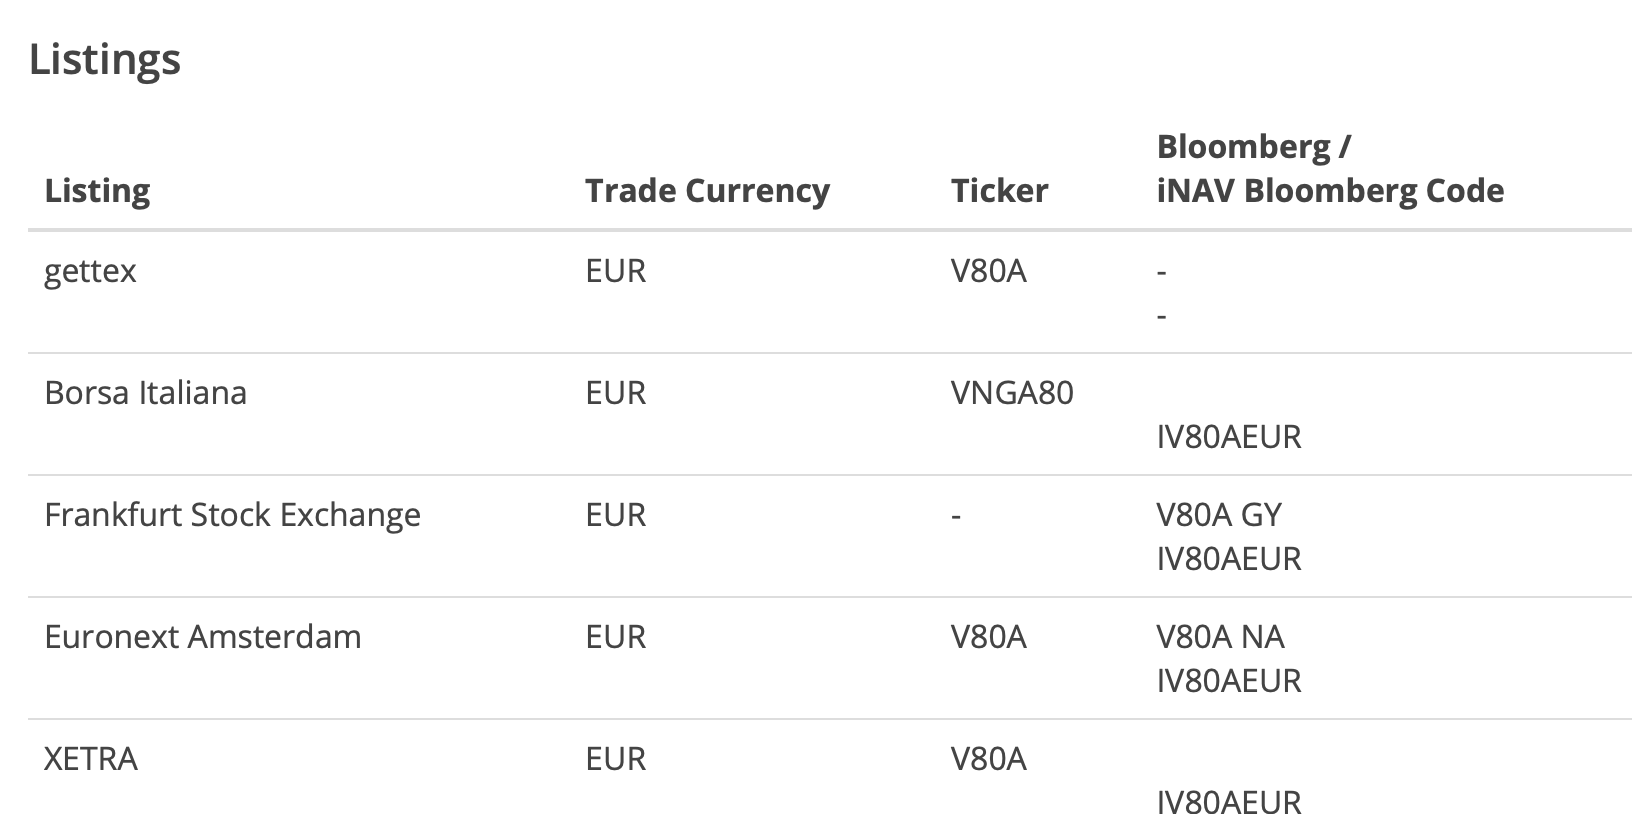Select the Borsa Italiana listing name
This screenshot has width=1632, height=814.
click(145, 392)
